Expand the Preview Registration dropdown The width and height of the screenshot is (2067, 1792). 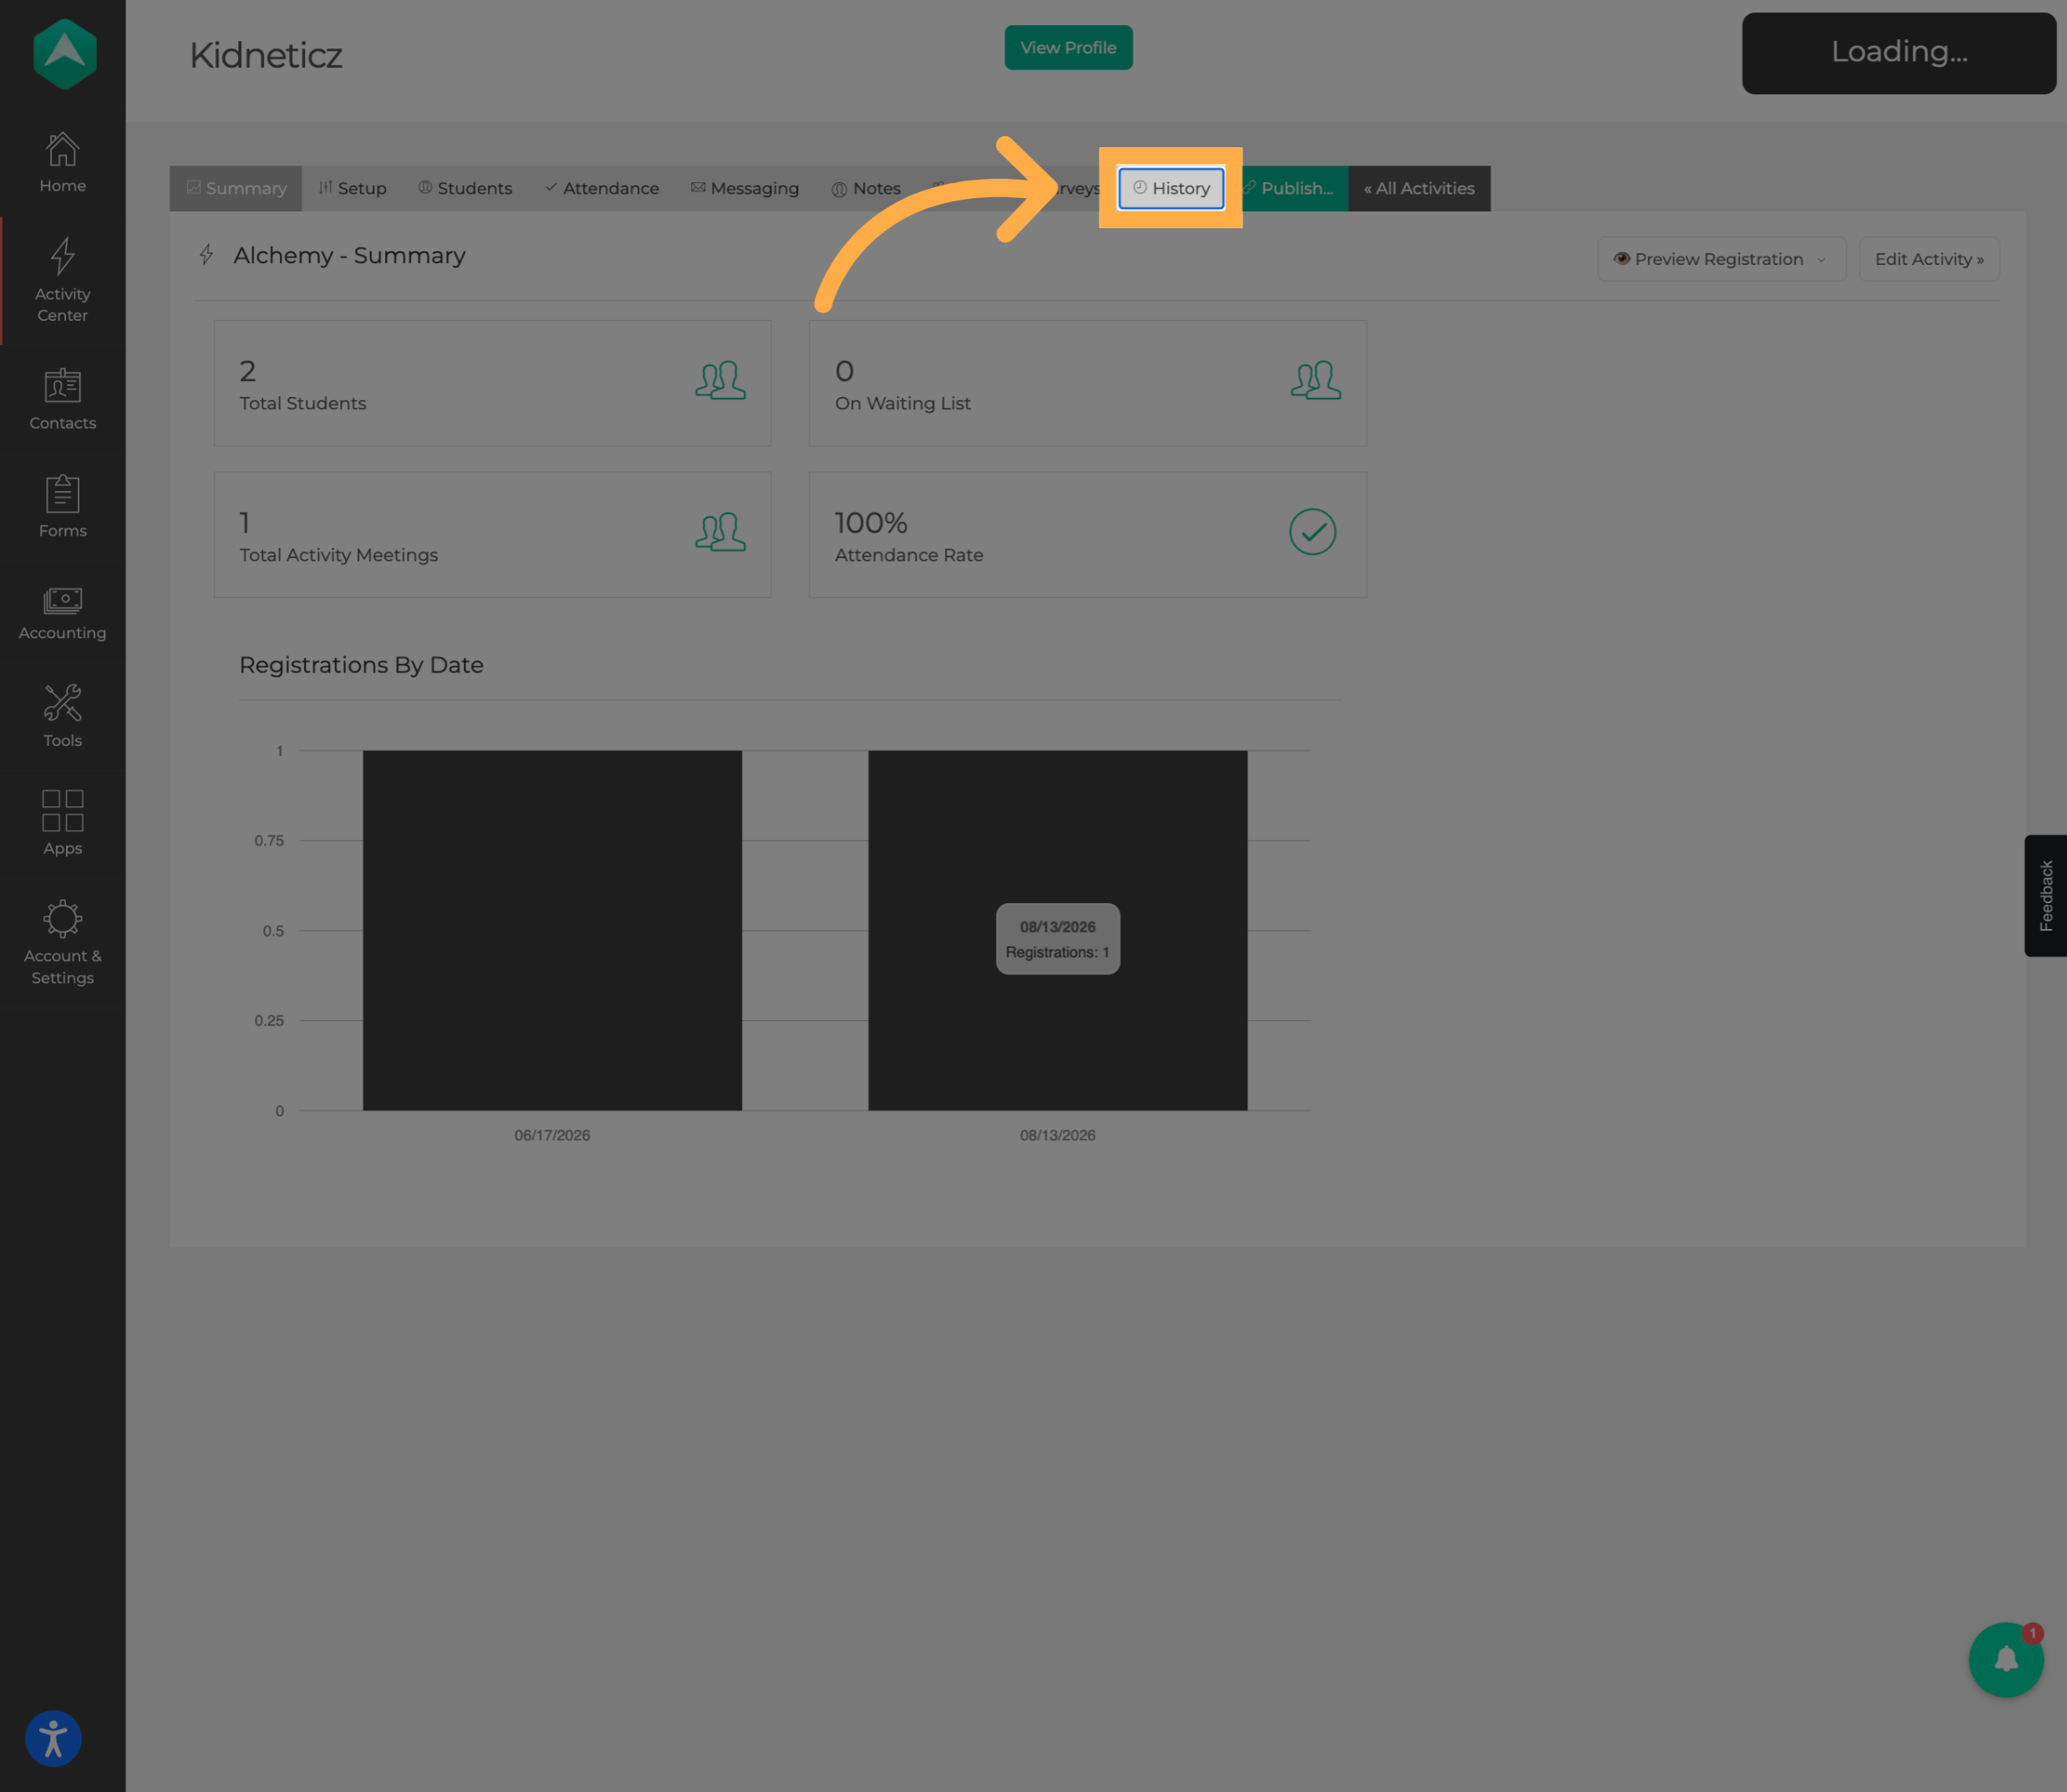pyautogui.click(x=1721, y=259)
